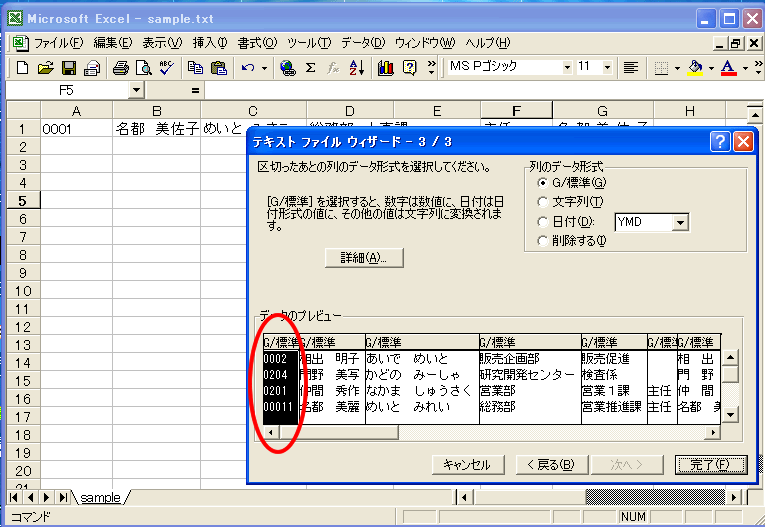The height and width of the screenshot is (527, 765).
Task: Open the MS Pゴシック font name dropdown
Action: tap(567, 68)
